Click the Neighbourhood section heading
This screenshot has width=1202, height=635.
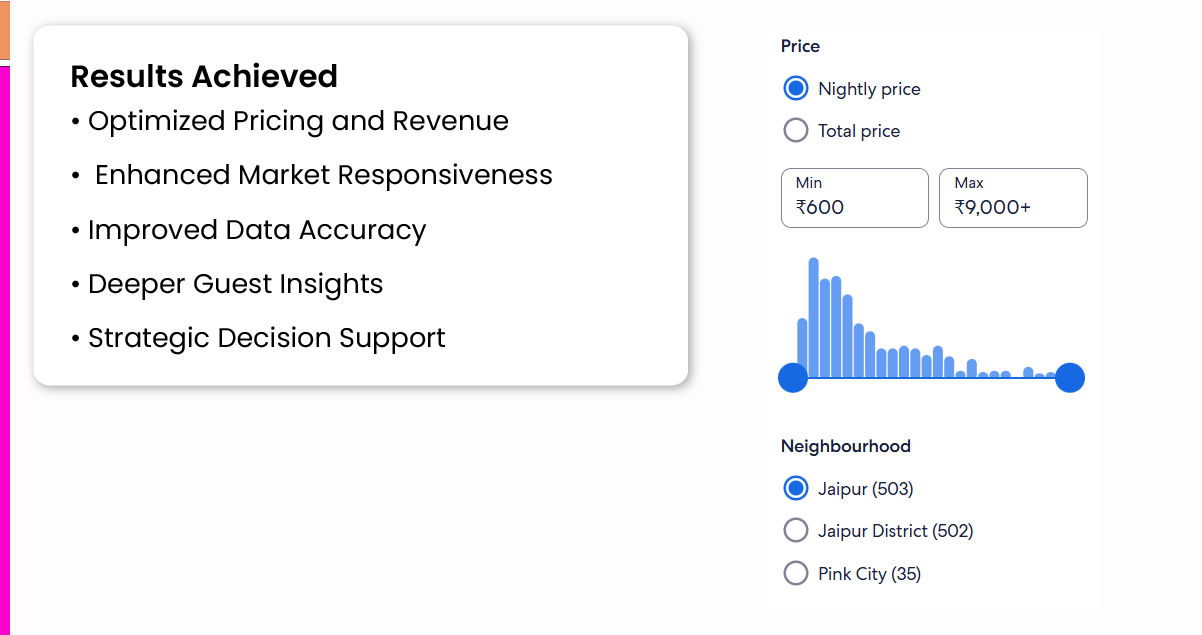pos(845,446)
